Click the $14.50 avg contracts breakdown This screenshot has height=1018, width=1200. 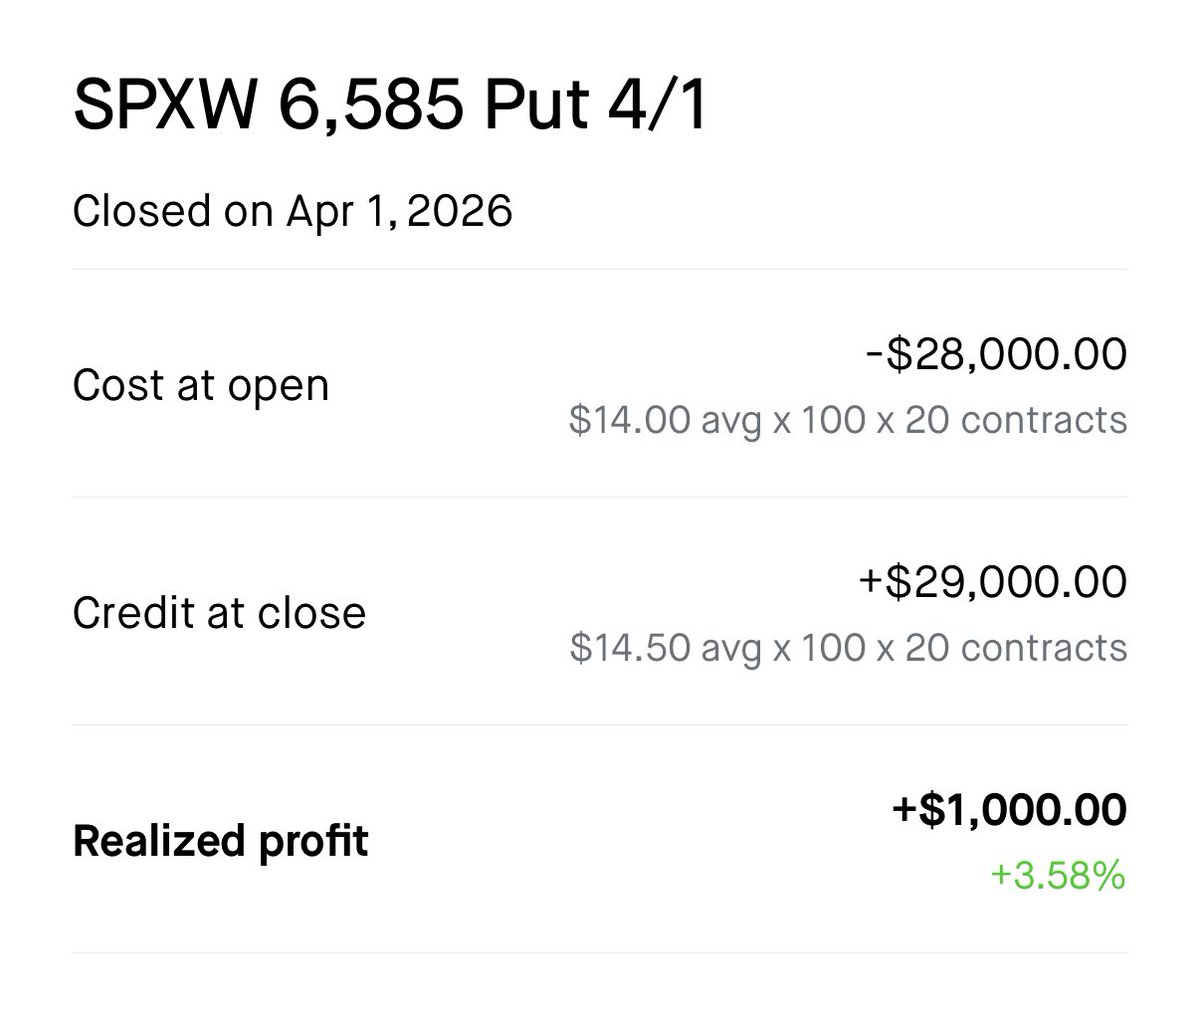coord(848,648)
